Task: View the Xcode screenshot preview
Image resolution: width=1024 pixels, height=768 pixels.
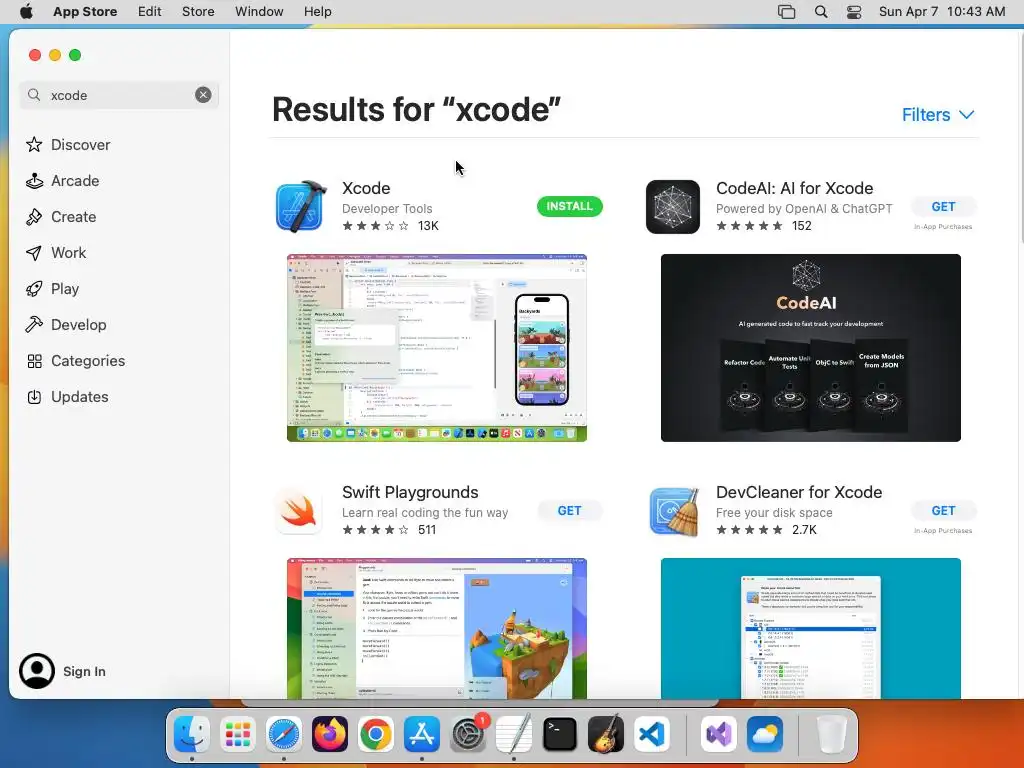Action: [437, 347]
